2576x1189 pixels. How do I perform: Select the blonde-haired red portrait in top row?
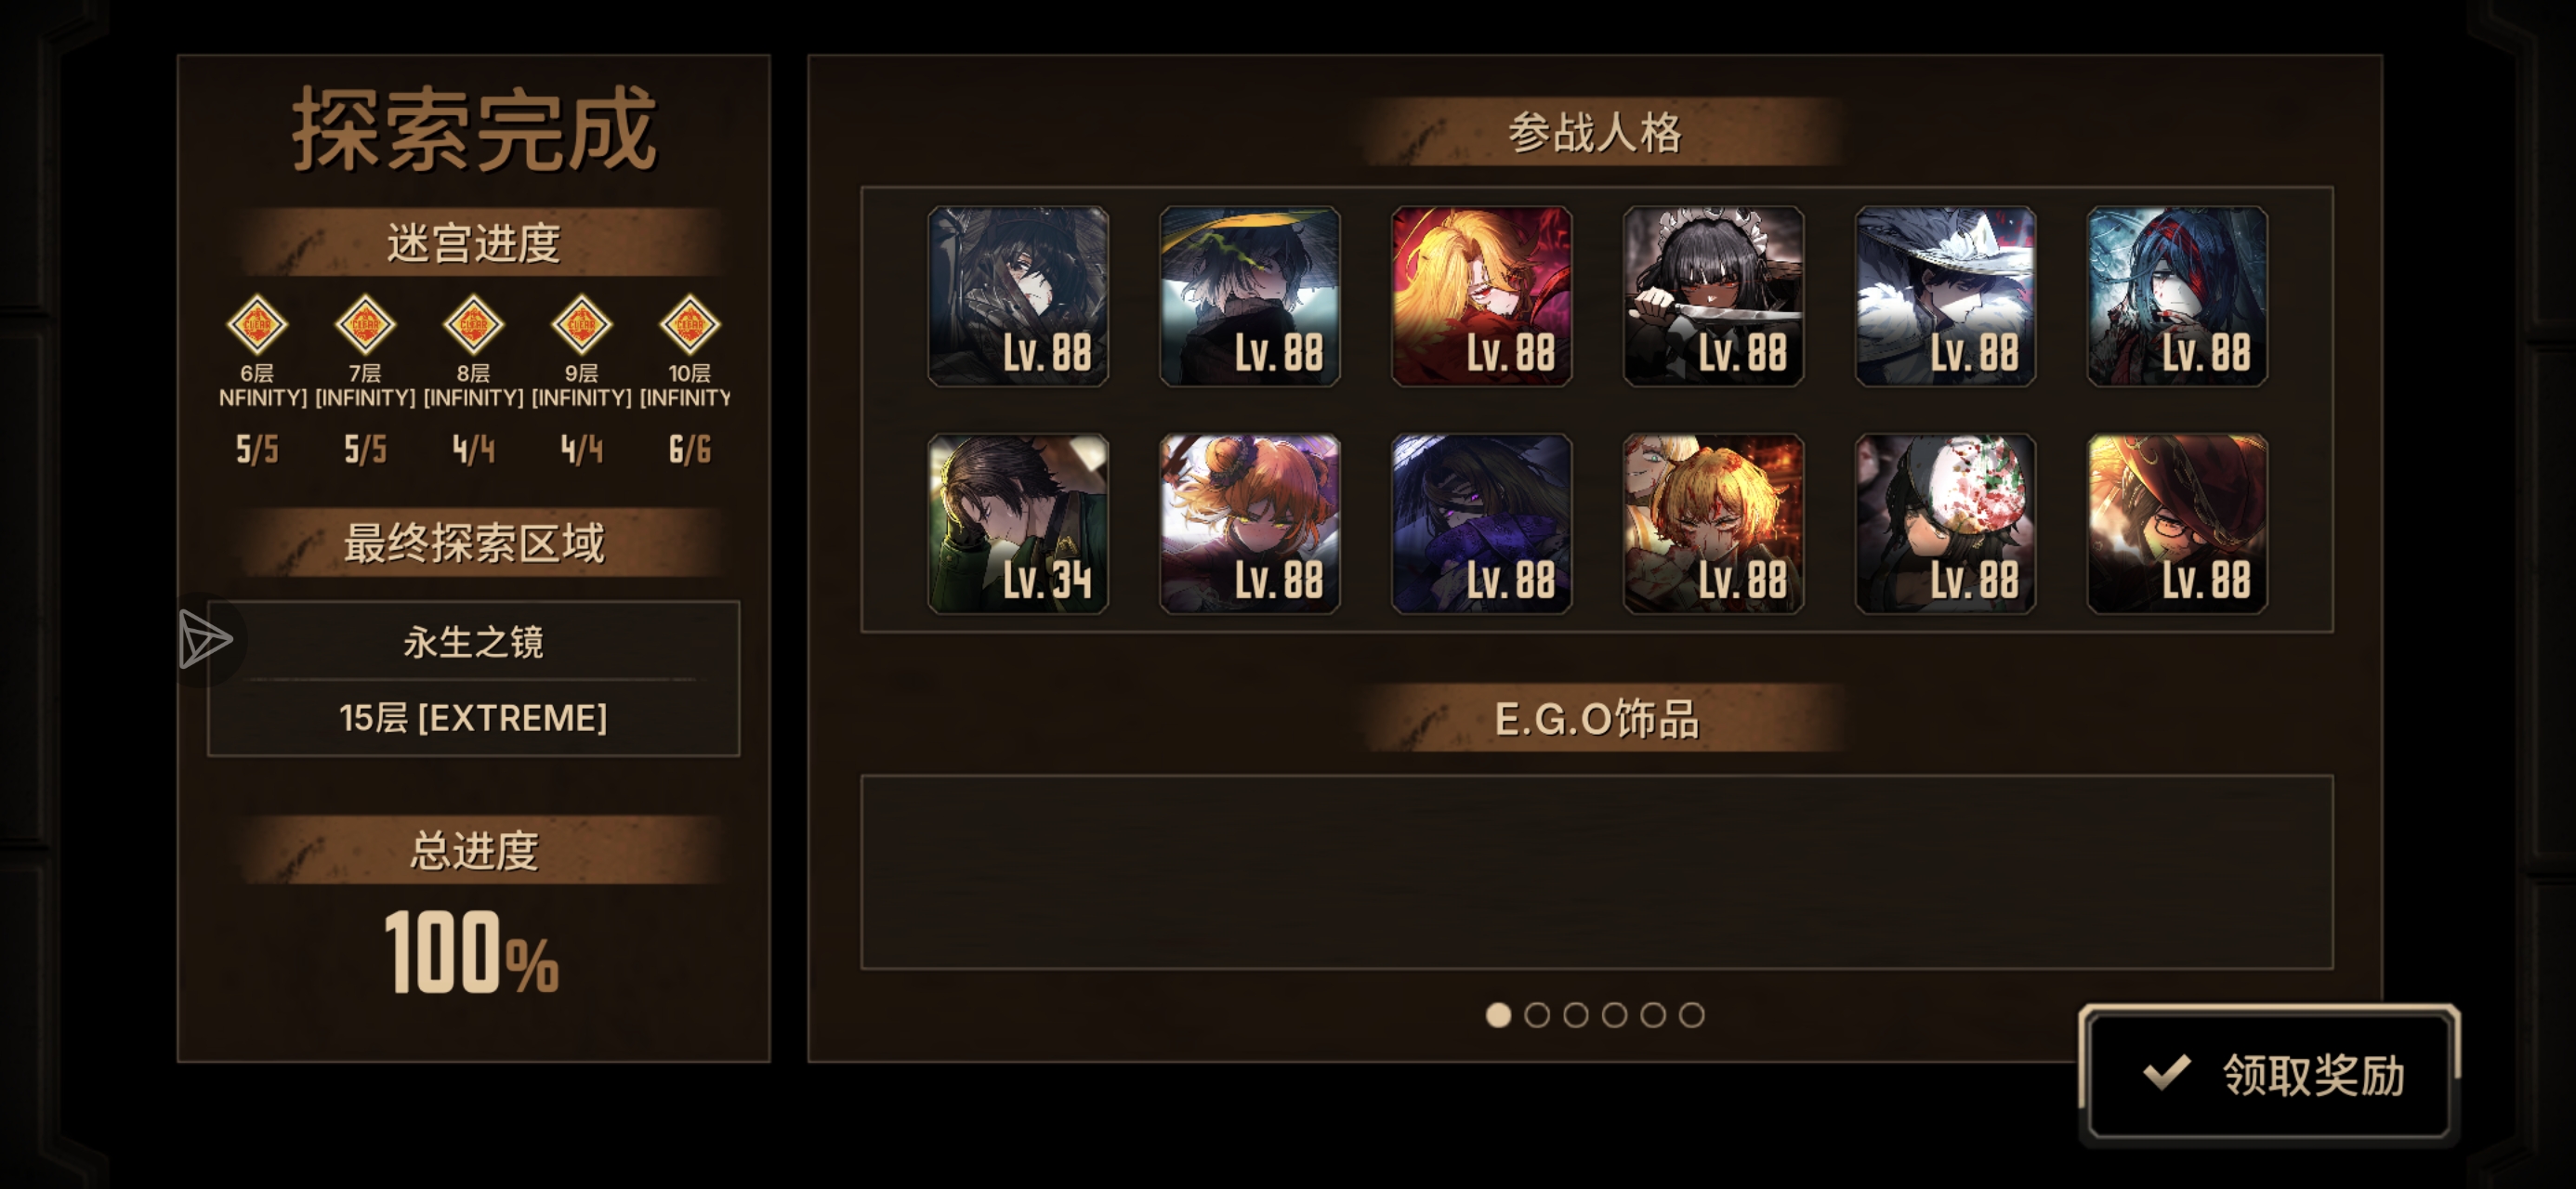[1481, 296]
